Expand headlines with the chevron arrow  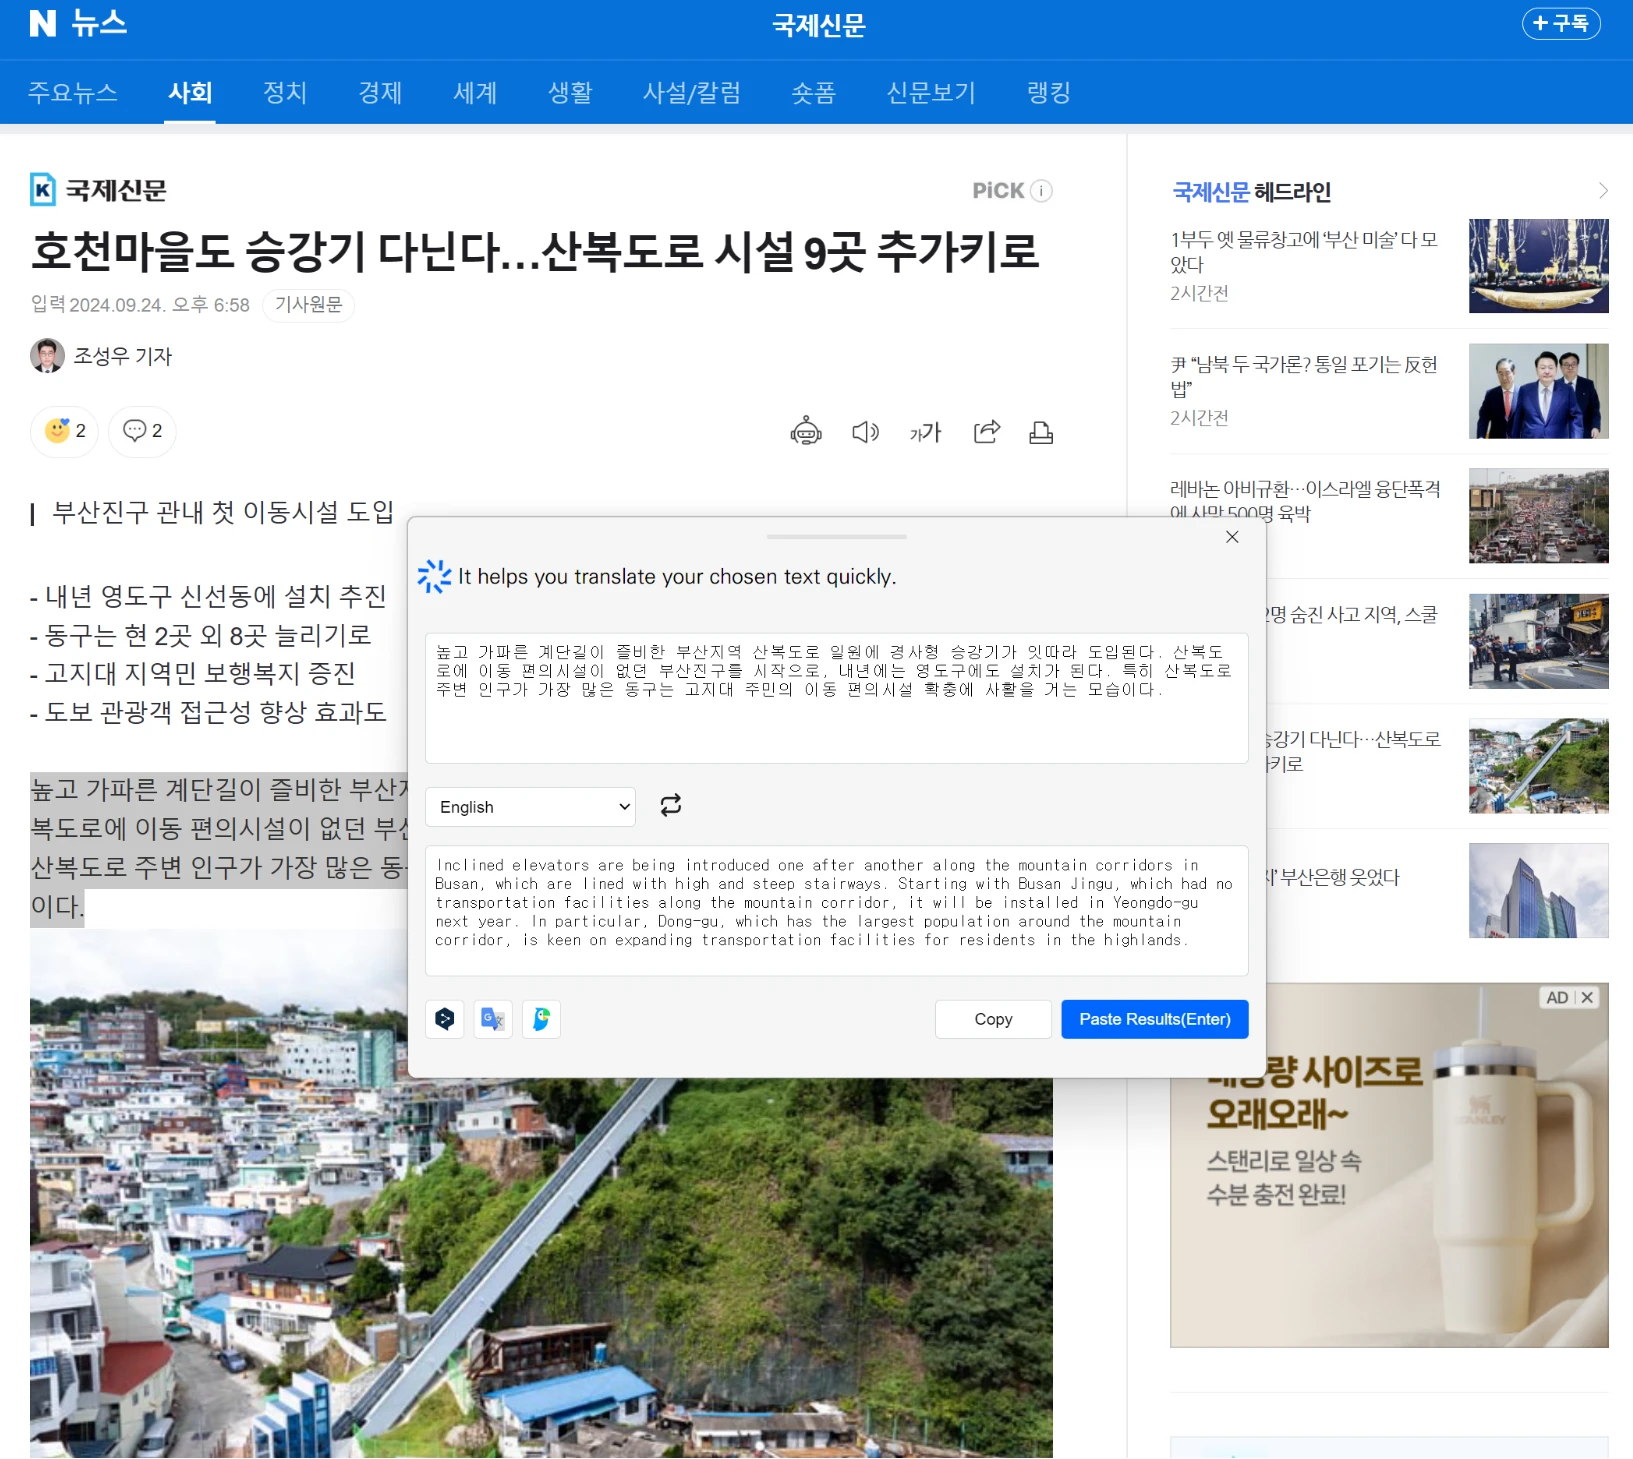[x=1602, y=191]
